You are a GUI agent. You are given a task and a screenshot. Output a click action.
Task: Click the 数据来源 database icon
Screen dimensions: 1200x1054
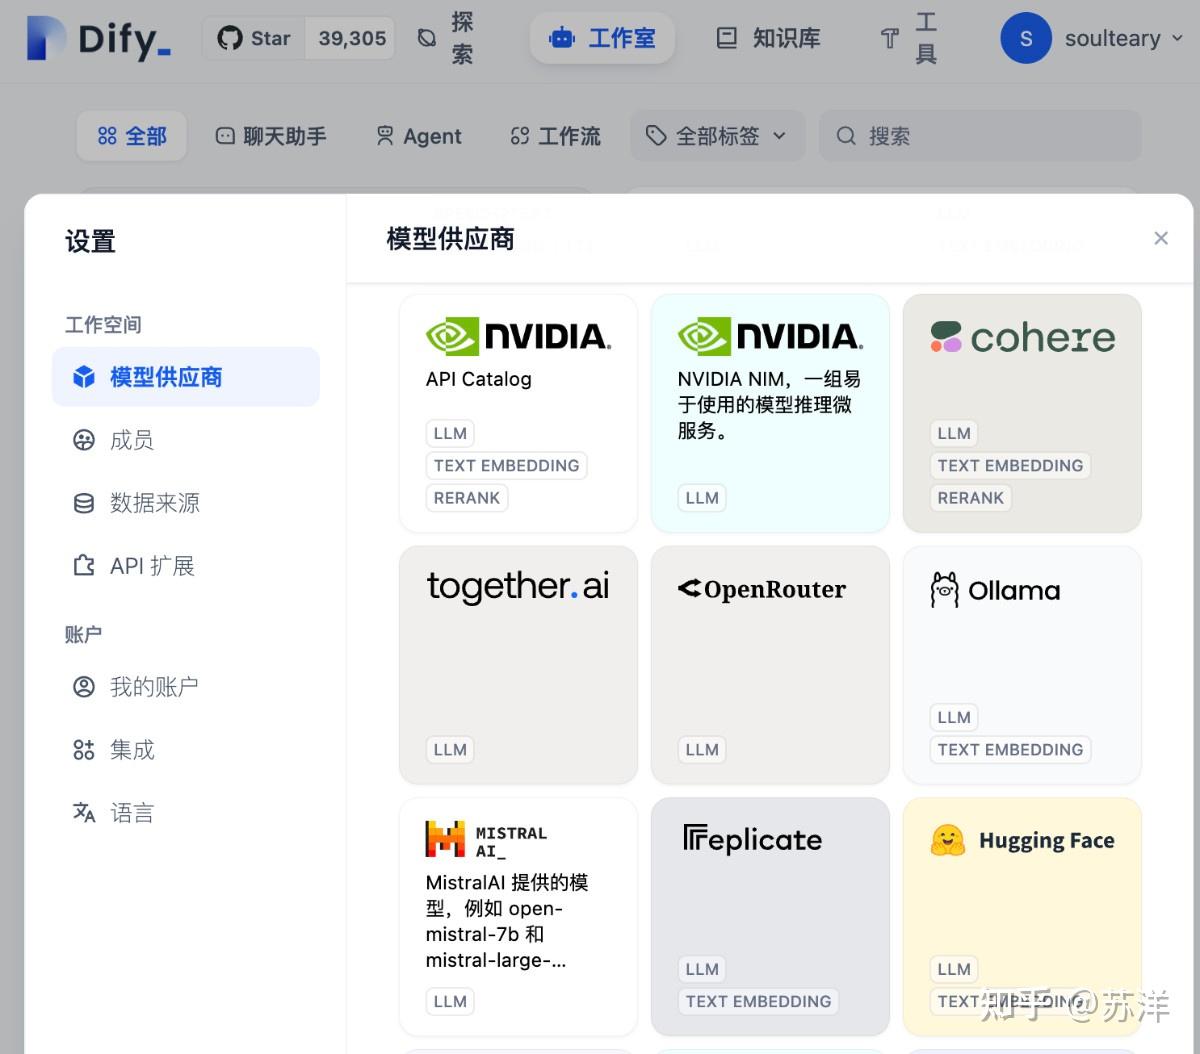[x=84, y=503]
